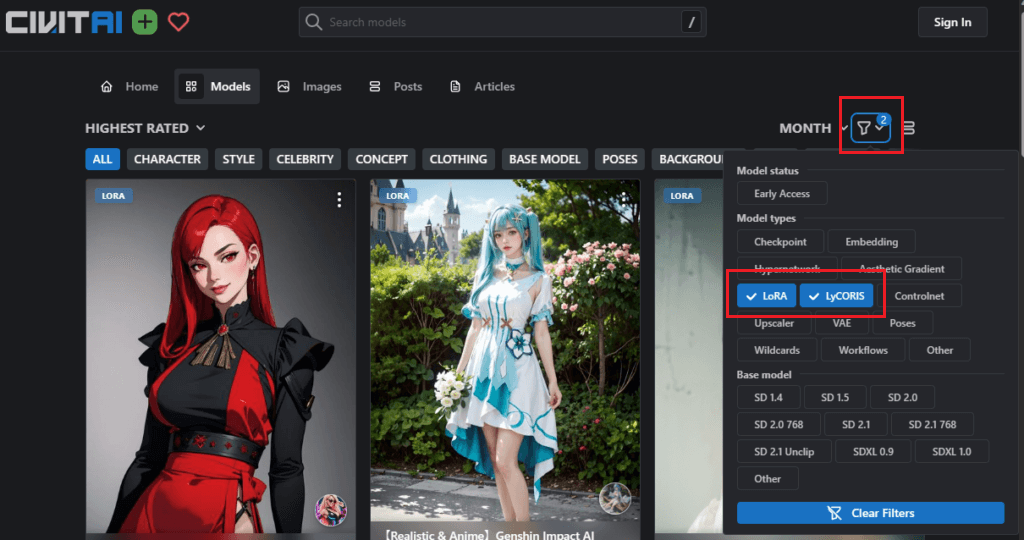Filter by CONCEPT category tag
This screenshot has width=1024, height=540.
(x=381, y=159)
